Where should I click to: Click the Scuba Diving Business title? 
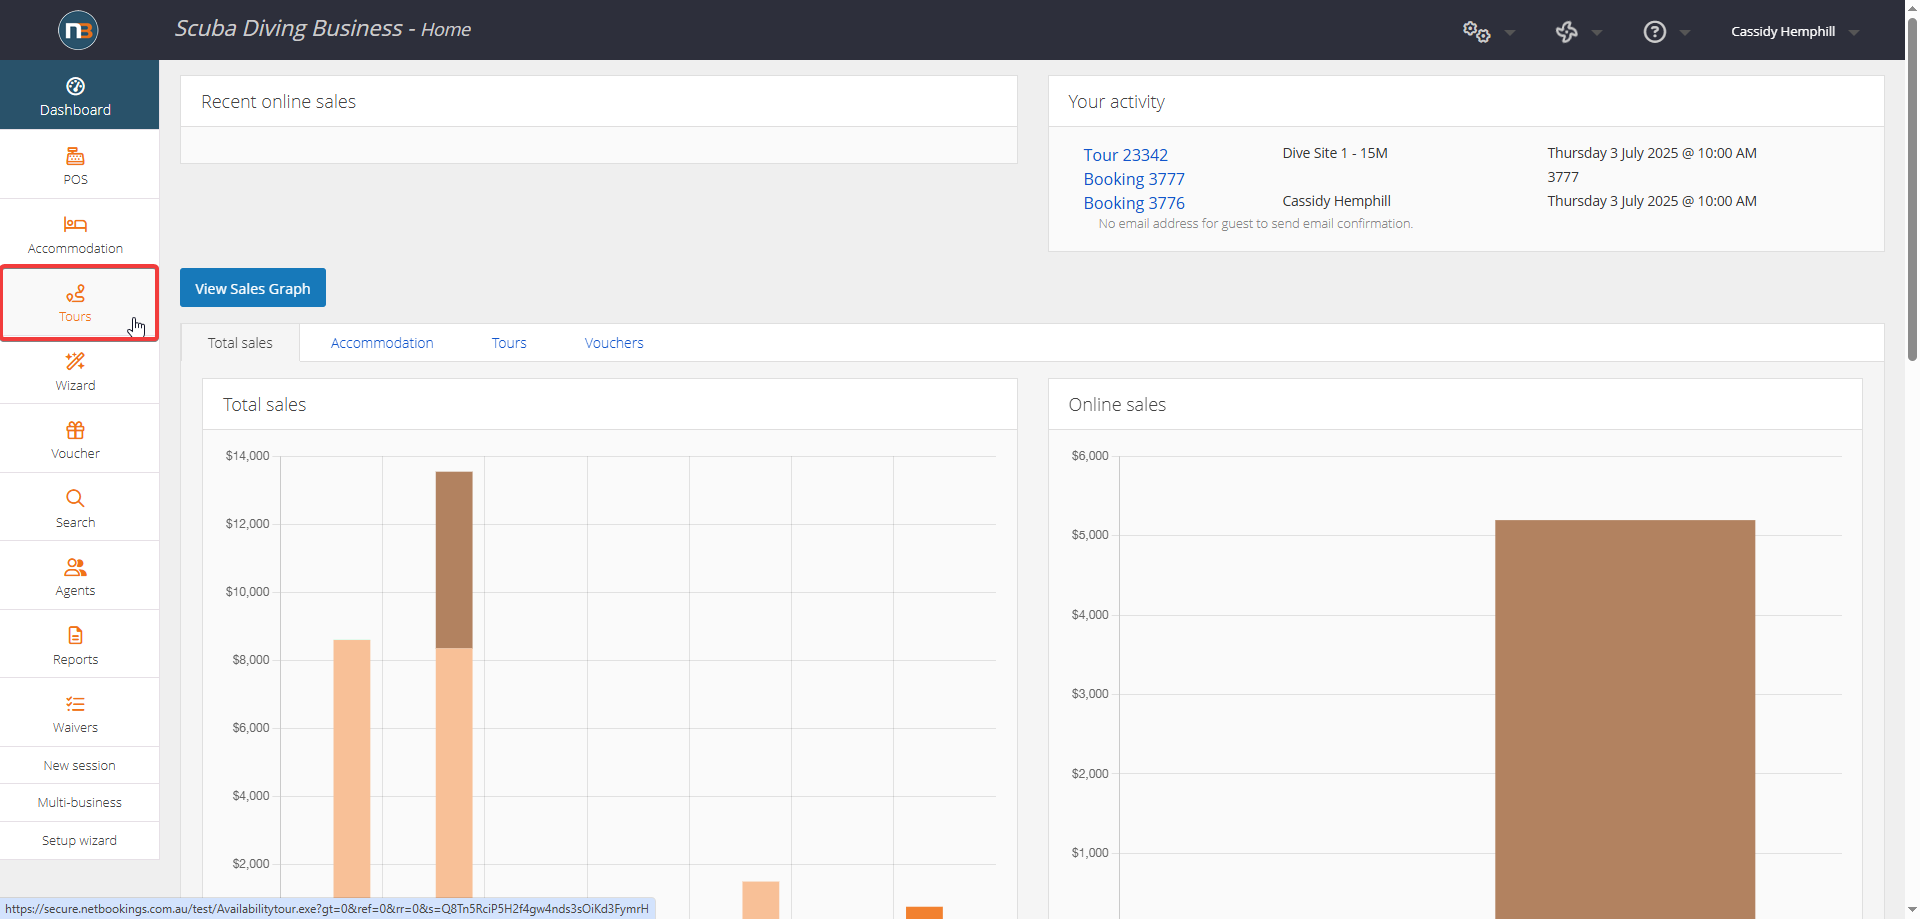288,28
